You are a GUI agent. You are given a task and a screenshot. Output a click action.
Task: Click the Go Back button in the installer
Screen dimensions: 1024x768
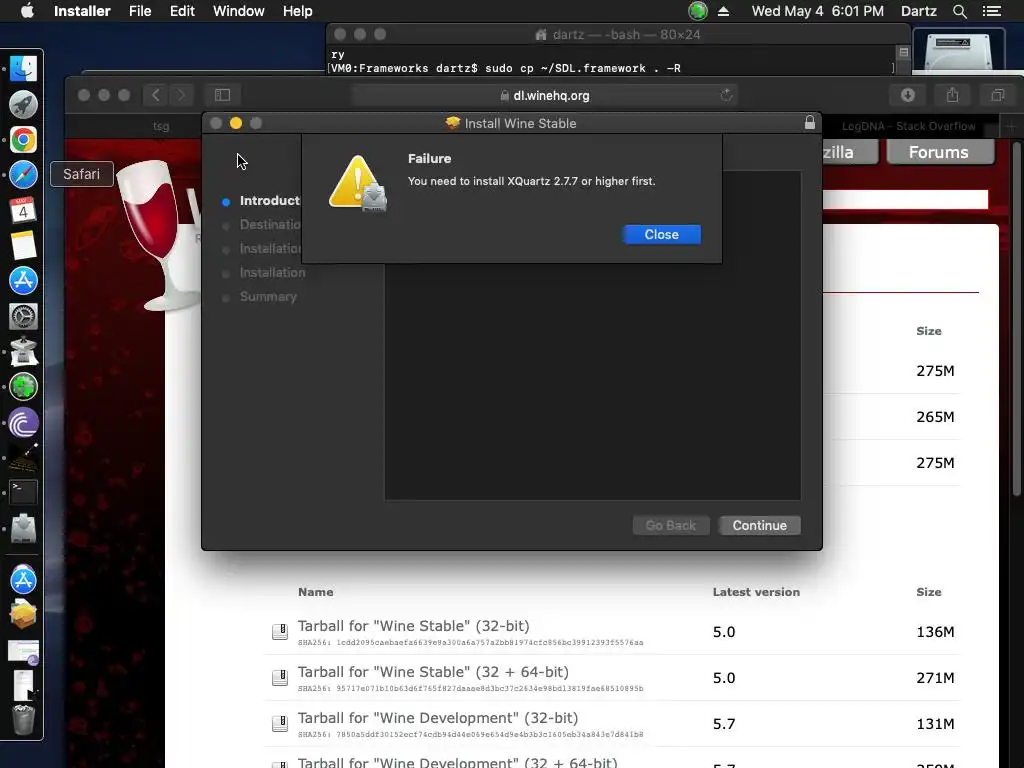[x=671, y=526]
